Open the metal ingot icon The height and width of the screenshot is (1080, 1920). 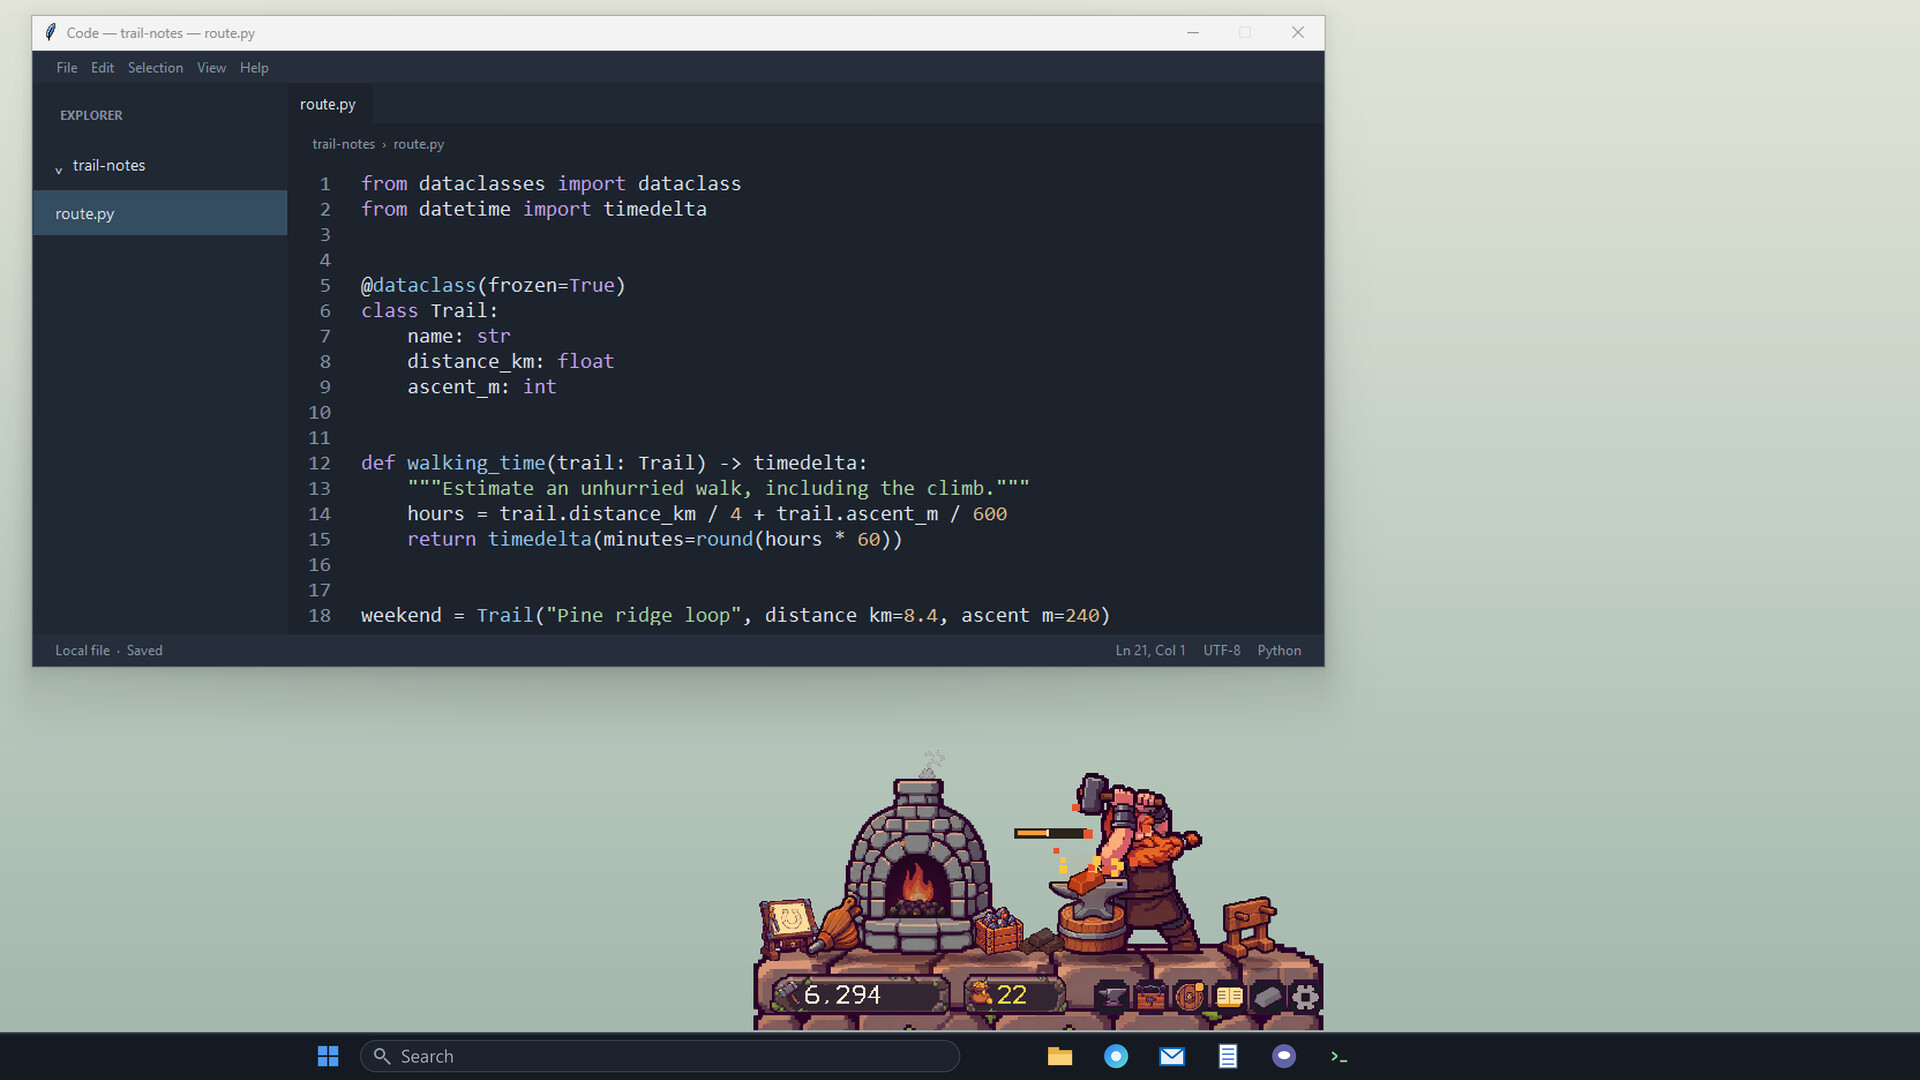click(x=1267, y=996)
